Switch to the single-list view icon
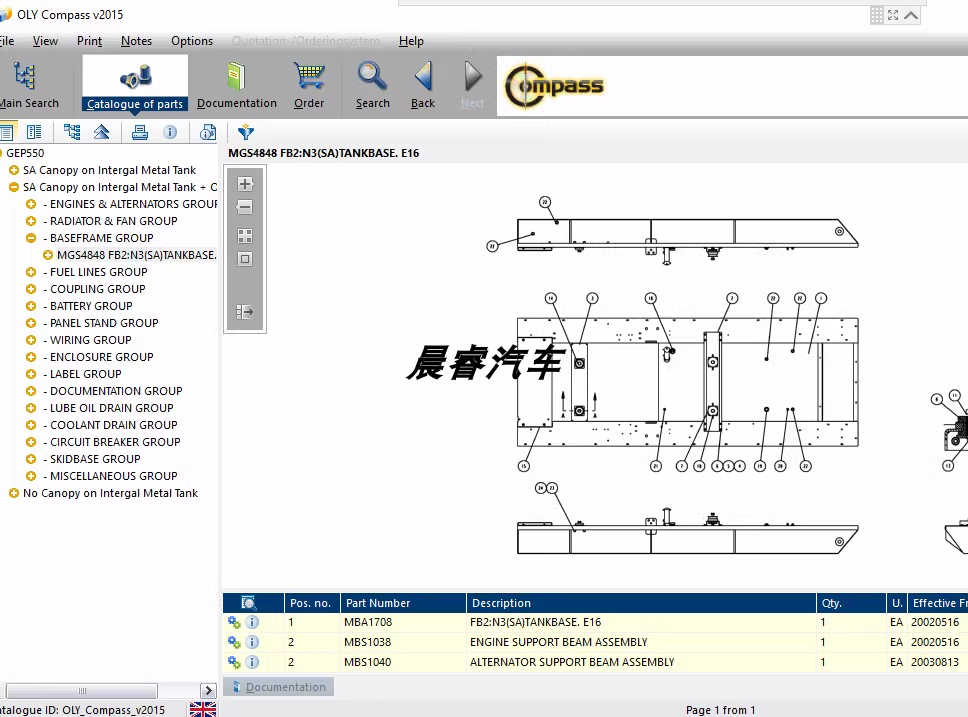 [7, 132]
